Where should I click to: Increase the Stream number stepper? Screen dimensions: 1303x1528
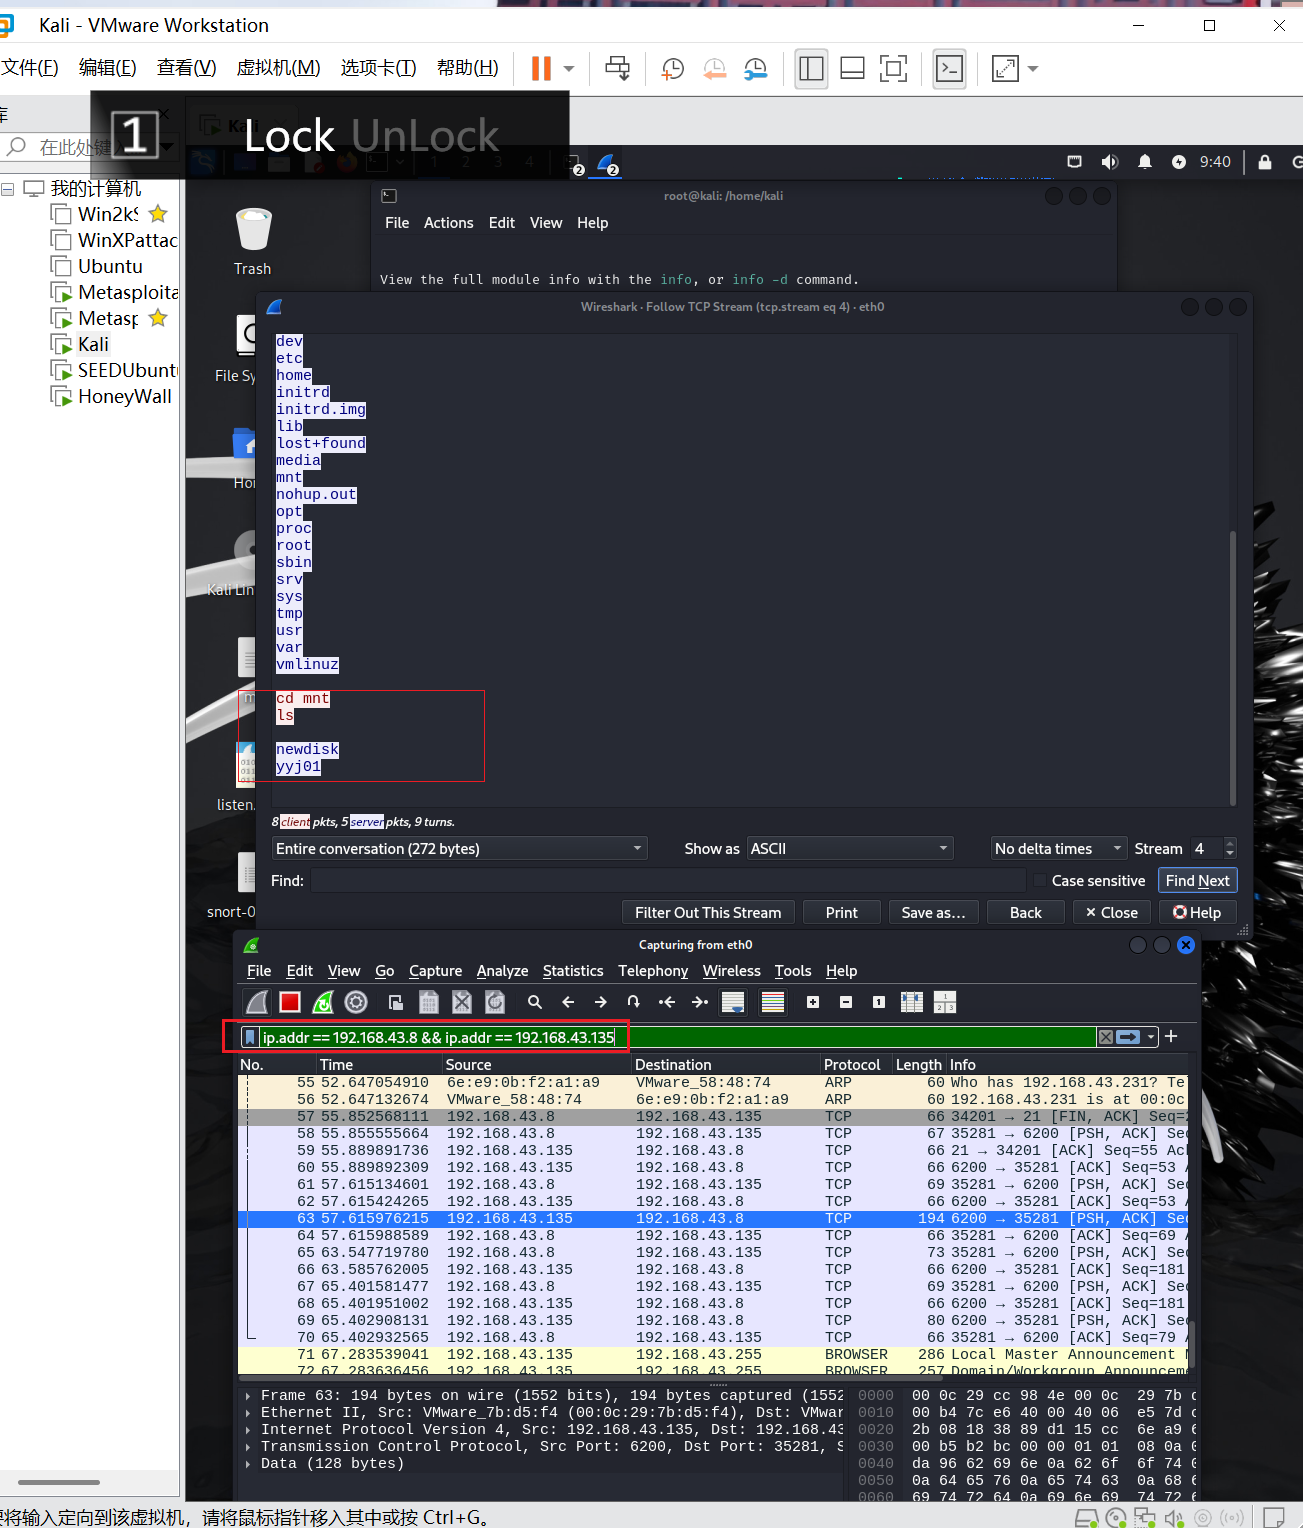tap(1230, 843)
